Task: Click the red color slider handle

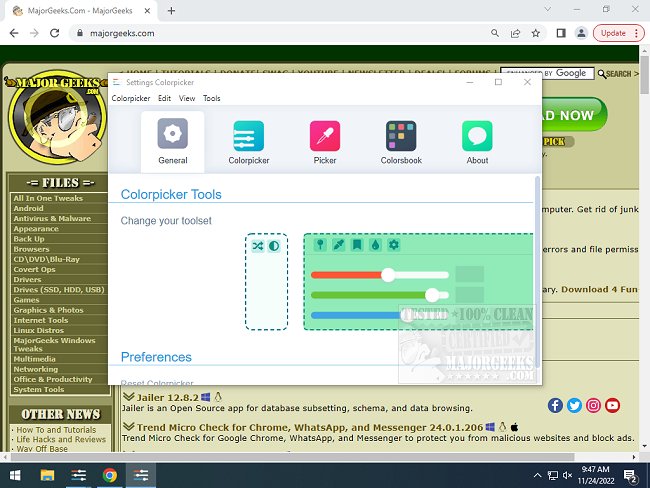Action: pos(388,275)
